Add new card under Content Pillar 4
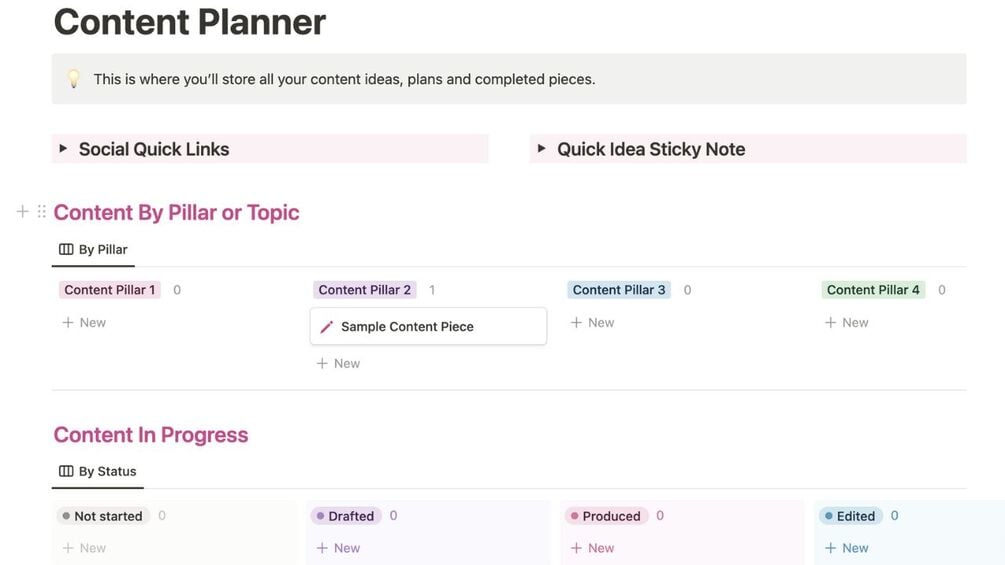 click(846, 322)
